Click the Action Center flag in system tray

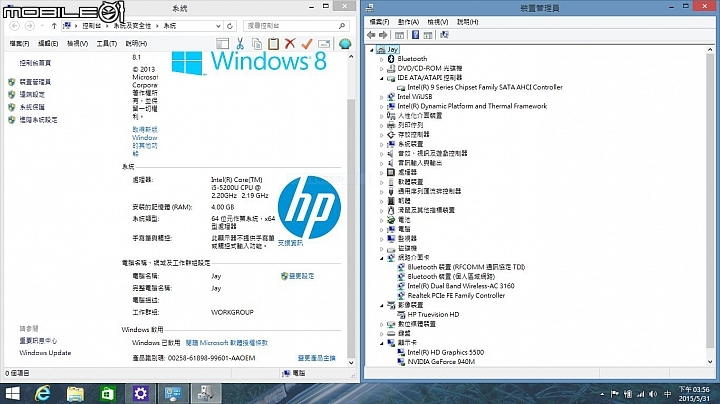(614, 394)
